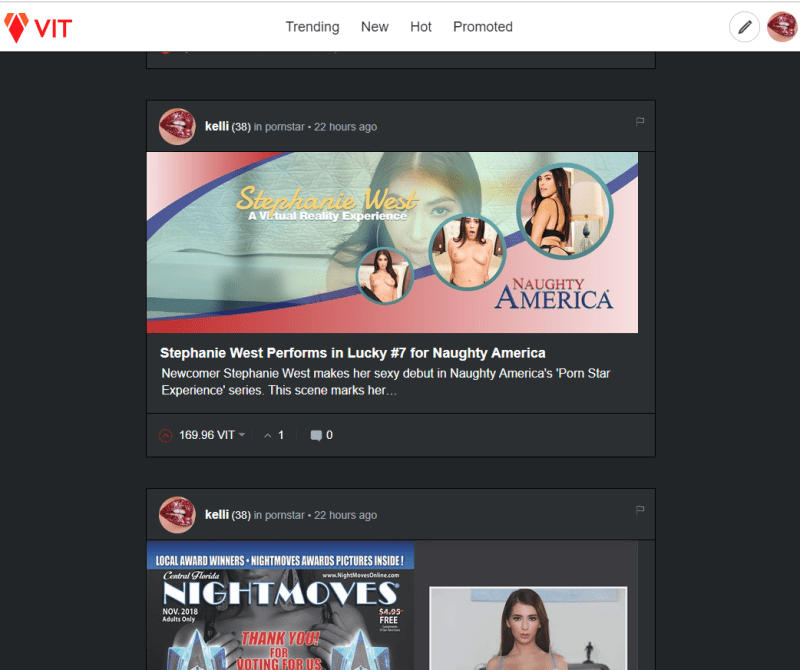The image size is (800, 670).
Task: Upvote the post using the red circle arrow icon
Action: (165, 435)
